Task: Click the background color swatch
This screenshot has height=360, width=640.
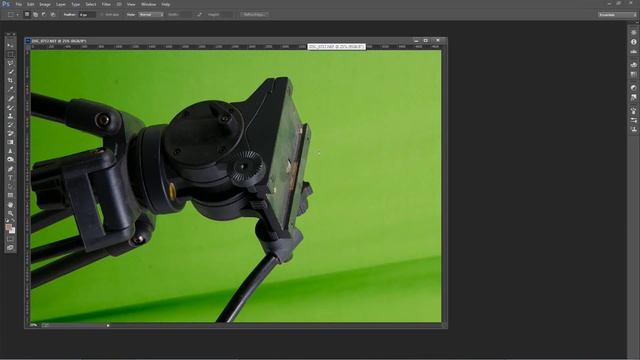Action: (x=12, y=231)
